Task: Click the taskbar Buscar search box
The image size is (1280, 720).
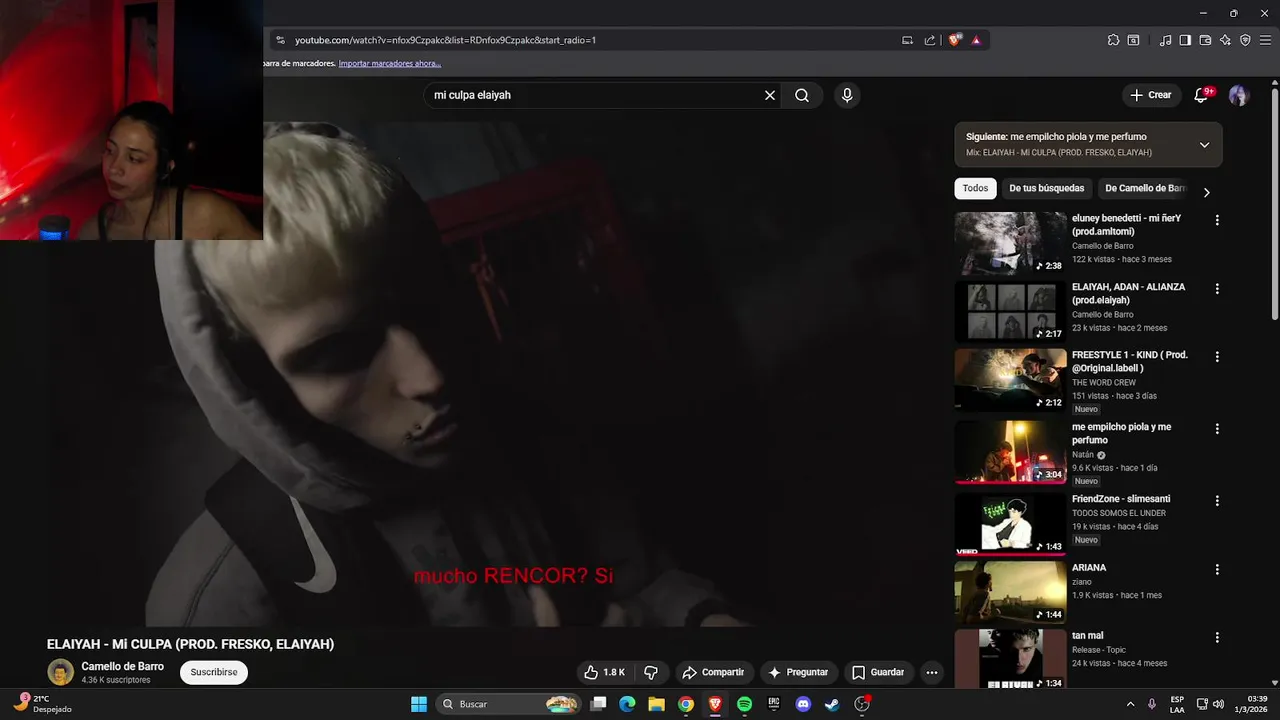Action: (x=508, y=704)
